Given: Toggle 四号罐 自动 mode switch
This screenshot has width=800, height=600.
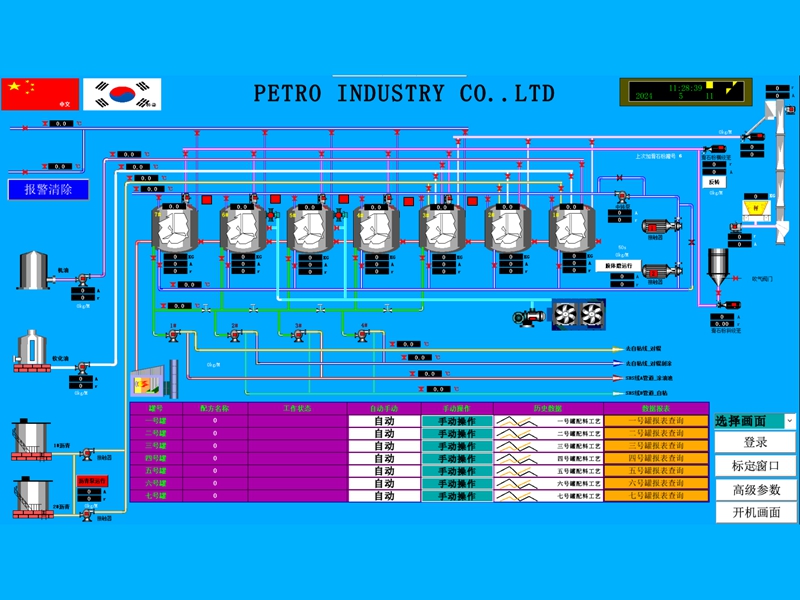Looking at the screenshot, I should 384,458.
